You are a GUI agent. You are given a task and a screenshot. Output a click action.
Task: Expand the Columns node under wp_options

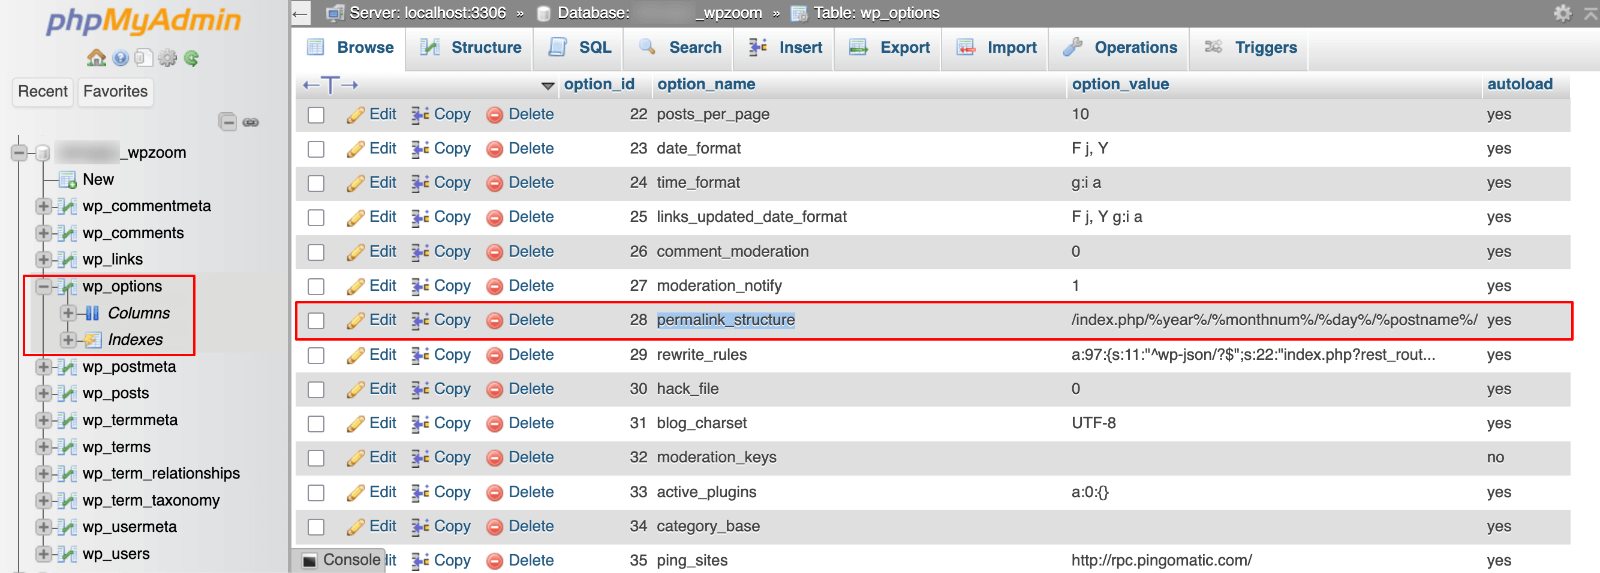click(x=68, y=313)
